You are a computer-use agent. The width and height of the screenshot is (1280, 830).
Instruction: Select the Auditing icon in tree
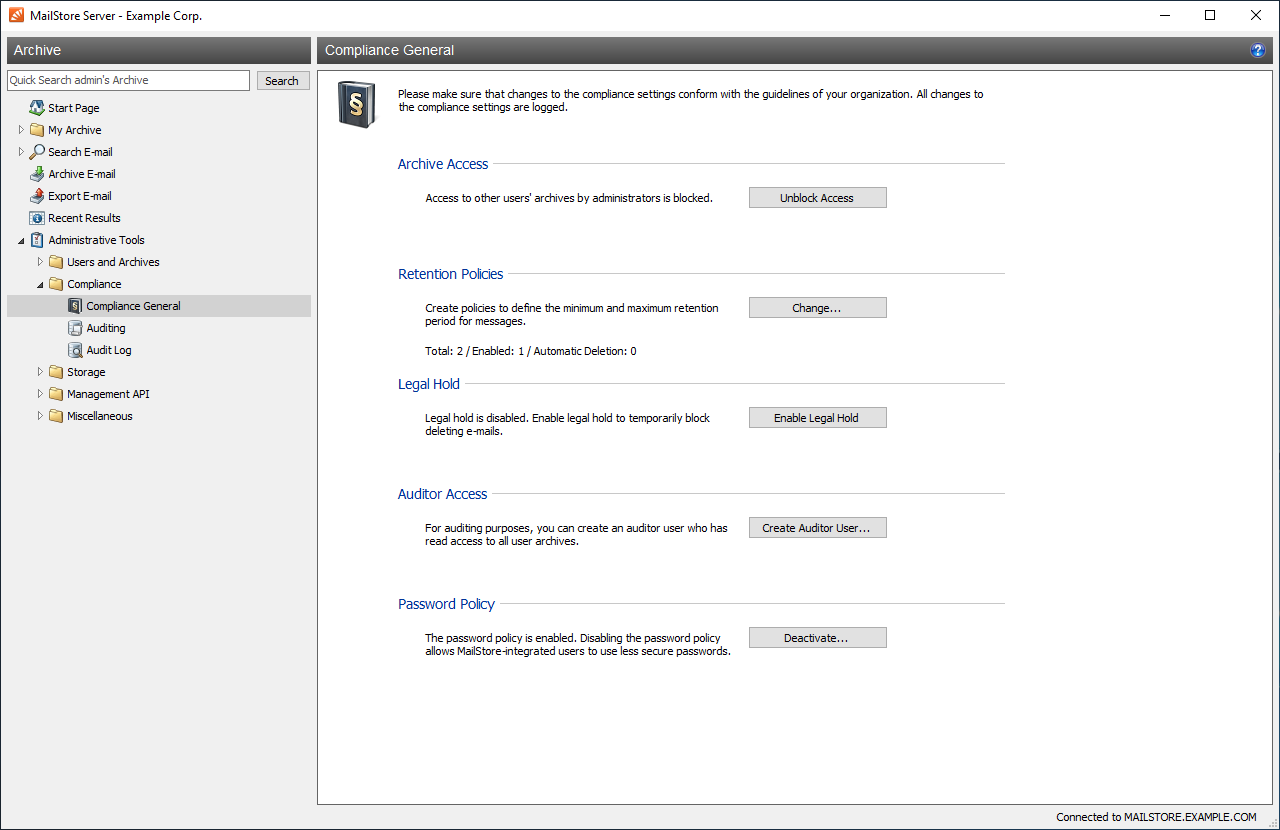pyautogui.click(x=75, y=328)
